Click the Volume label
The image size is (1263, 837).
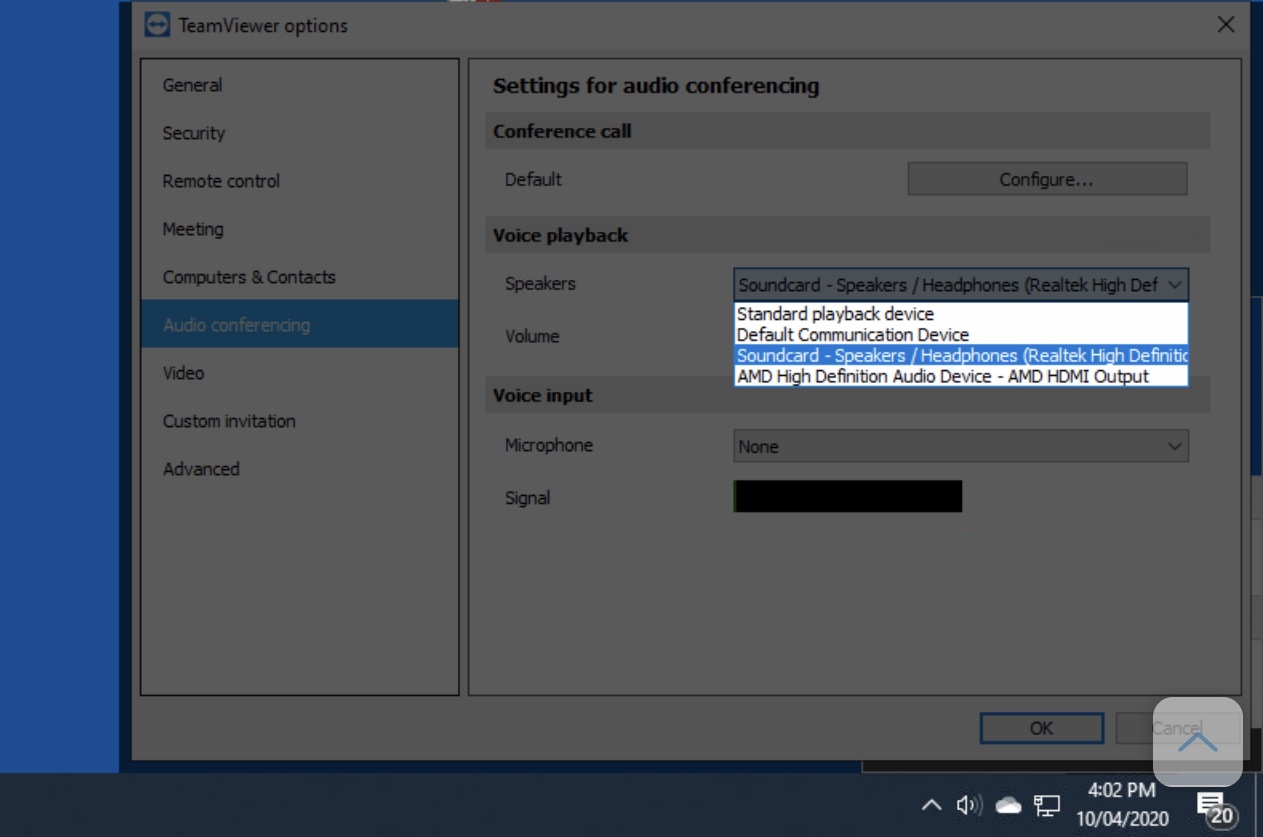[532, 336]
